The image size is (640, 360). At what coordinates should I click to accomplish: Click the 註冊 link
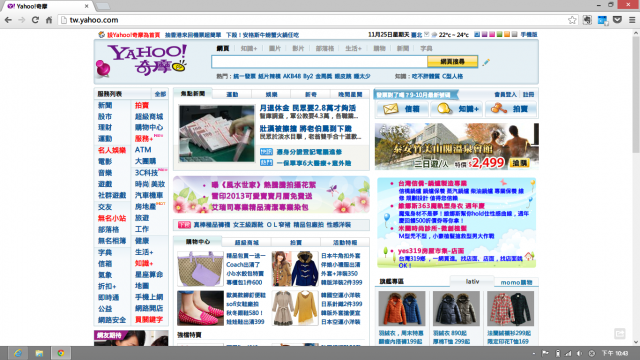[528, 94]
